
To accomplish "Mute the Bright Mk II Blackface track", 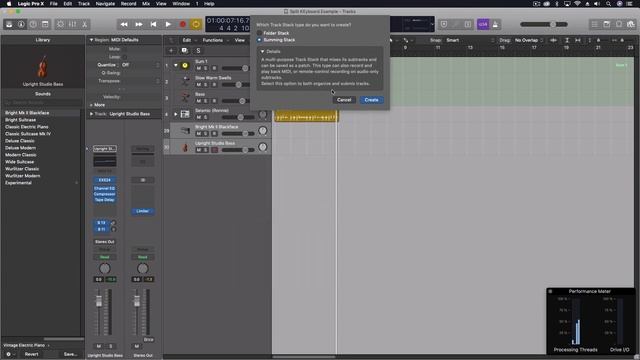I will pyautogui.click(x=198, y=133).
